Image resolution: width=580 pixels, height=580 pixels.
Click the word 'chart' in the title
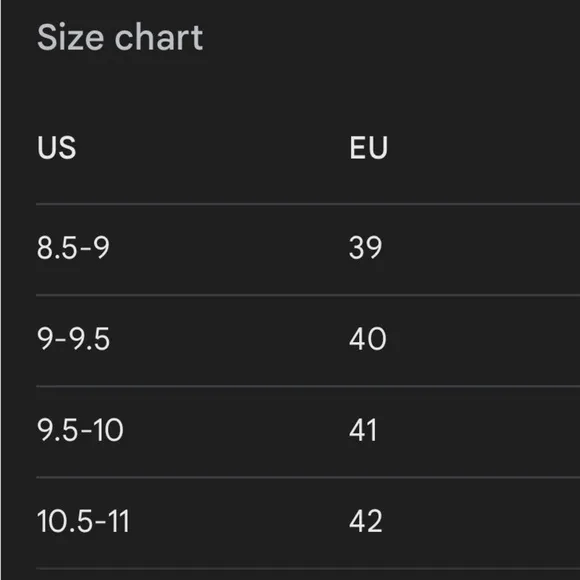tap(159, 37)
